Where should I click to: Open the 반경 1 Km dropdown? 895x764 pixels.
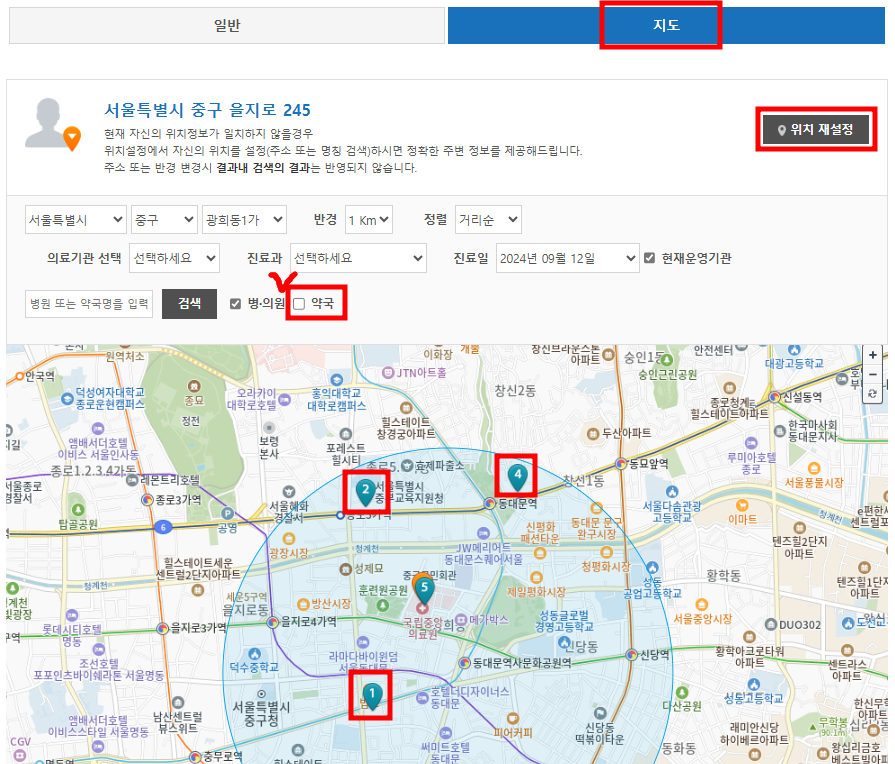click(369, 220)
